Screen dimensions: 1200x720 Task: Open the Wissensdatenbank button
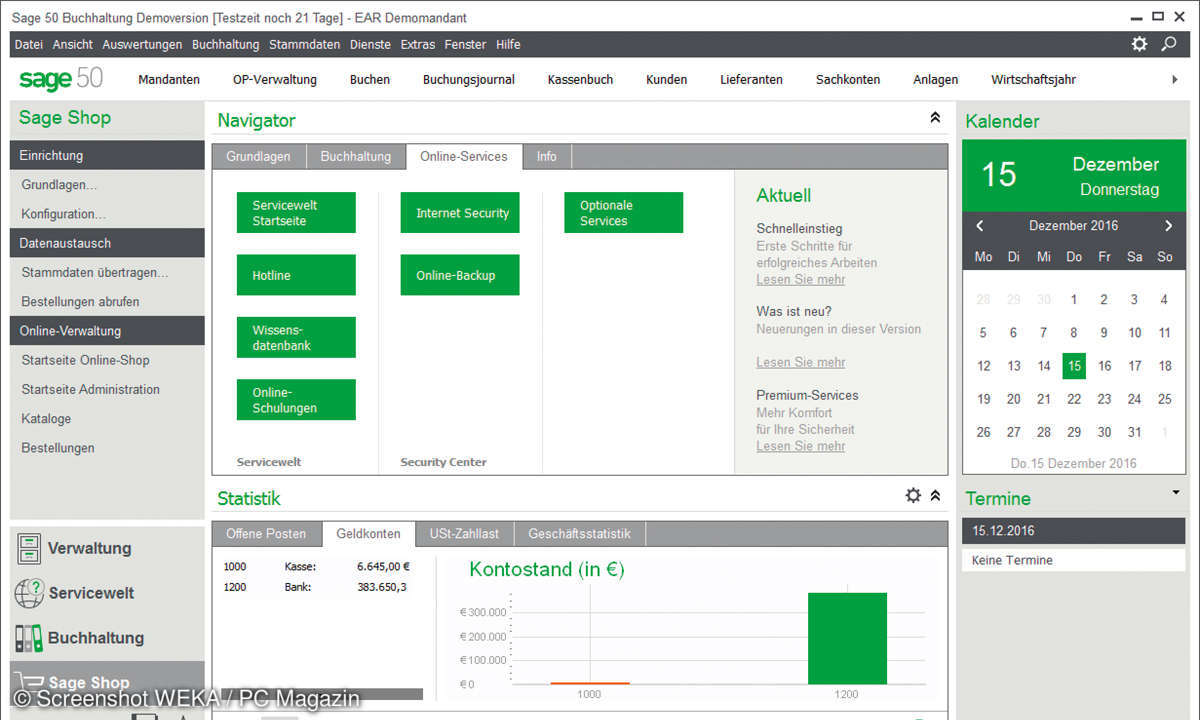click(296, 337)
